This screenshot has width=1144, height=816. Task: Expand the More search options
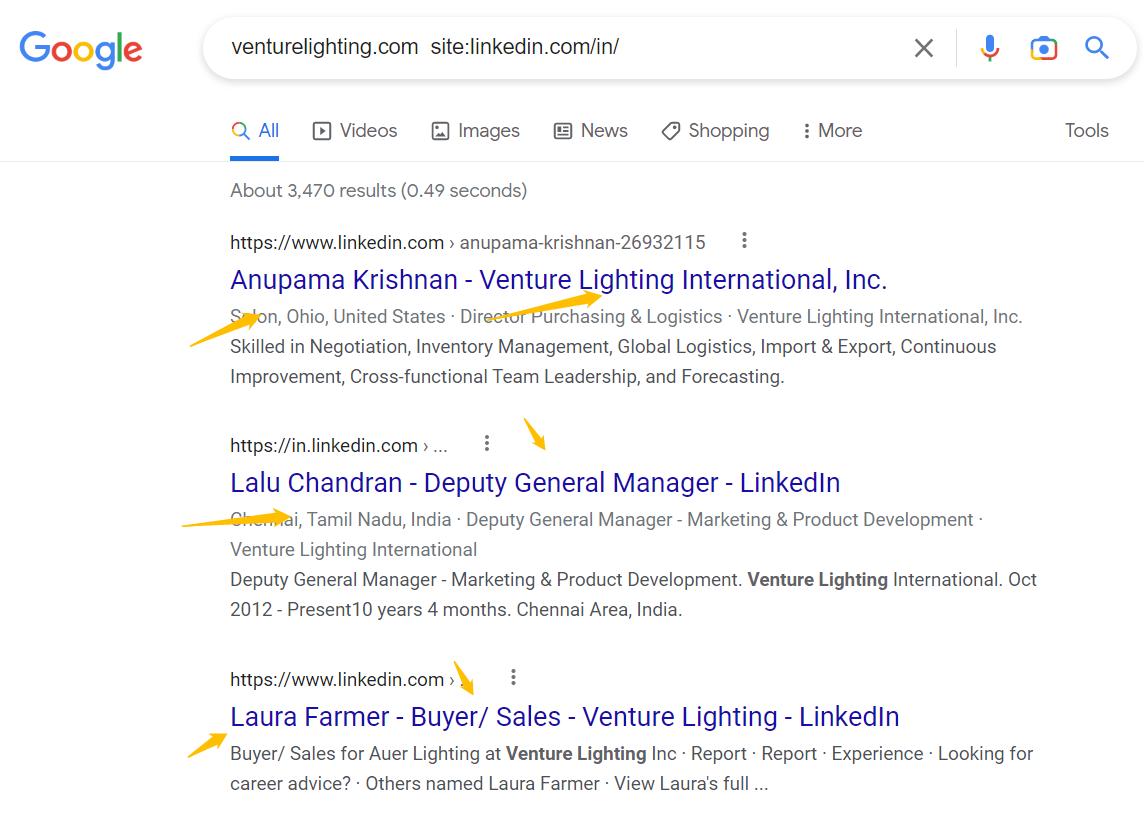(832, 131)
